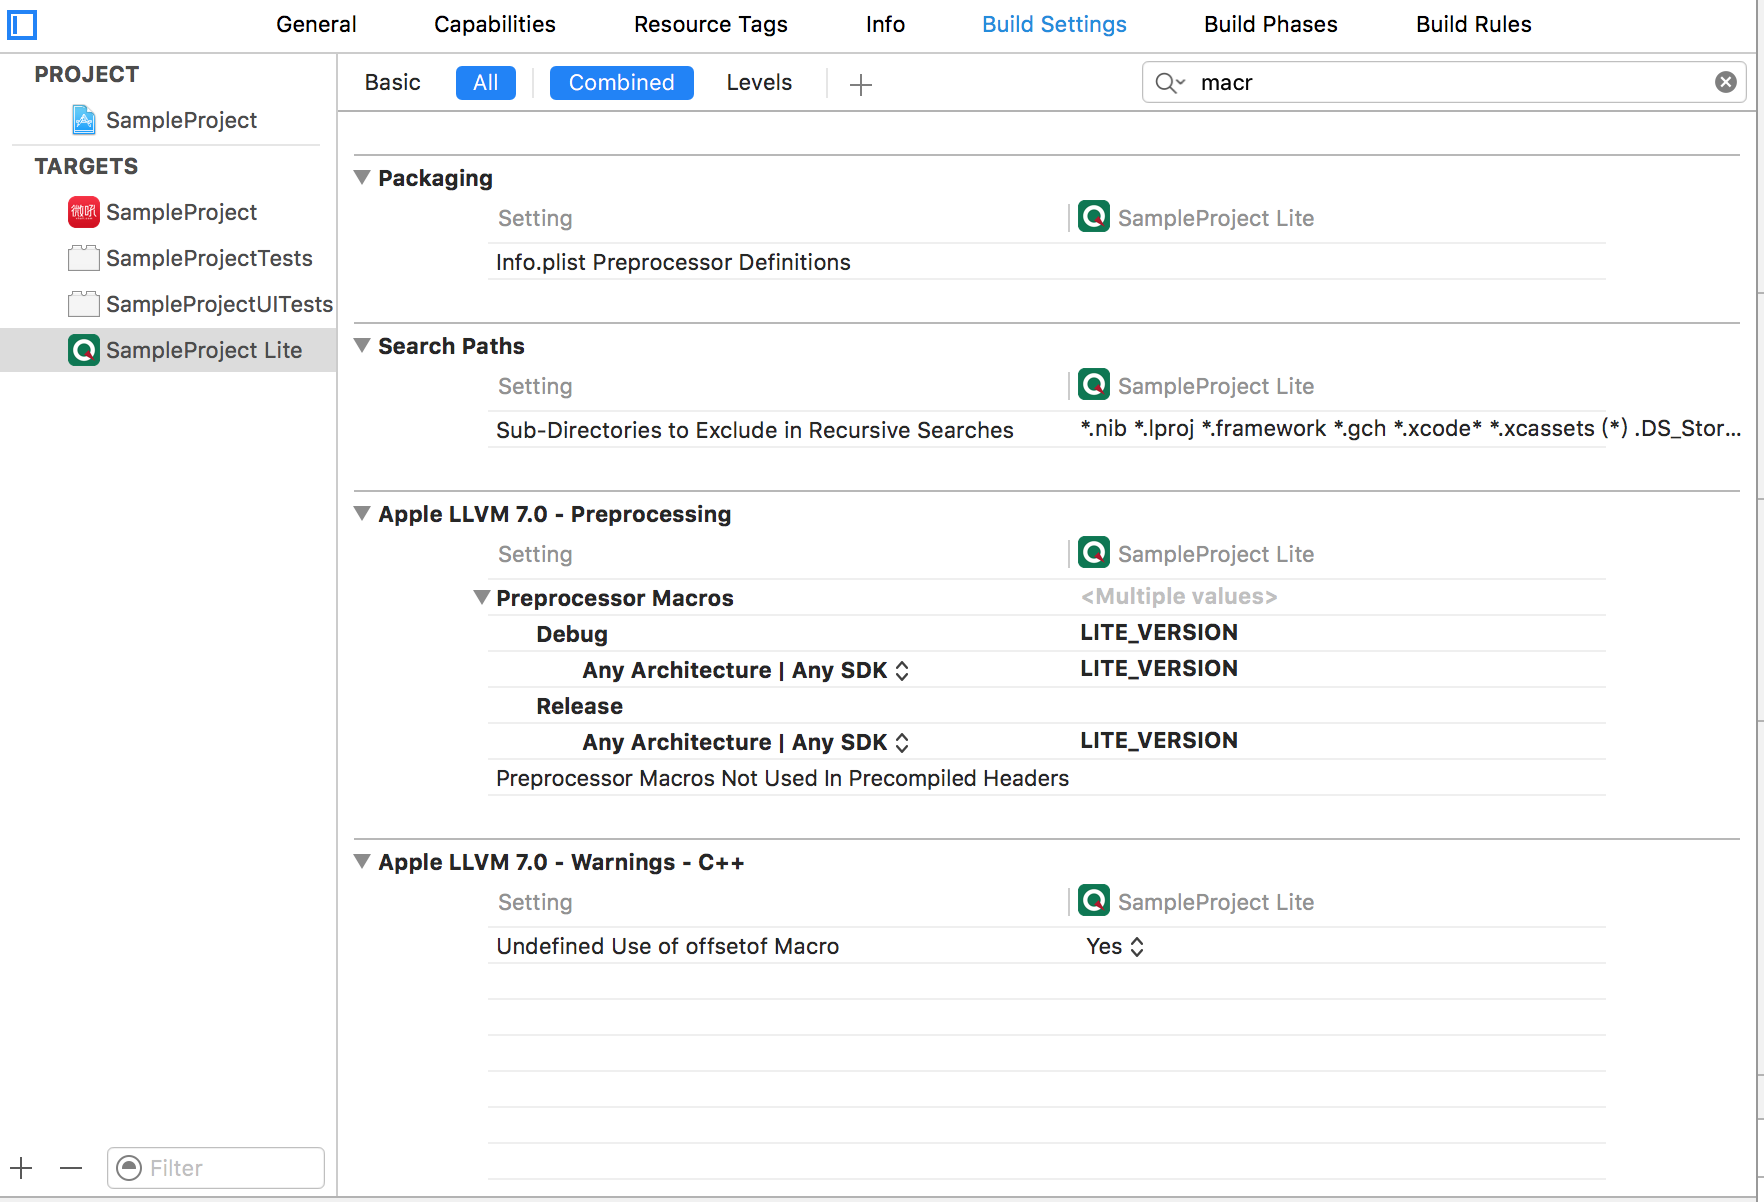This screenshot has height=1202, width=1764.
Task: Collapse the Search Paths section
Action: tap(362, 346)
